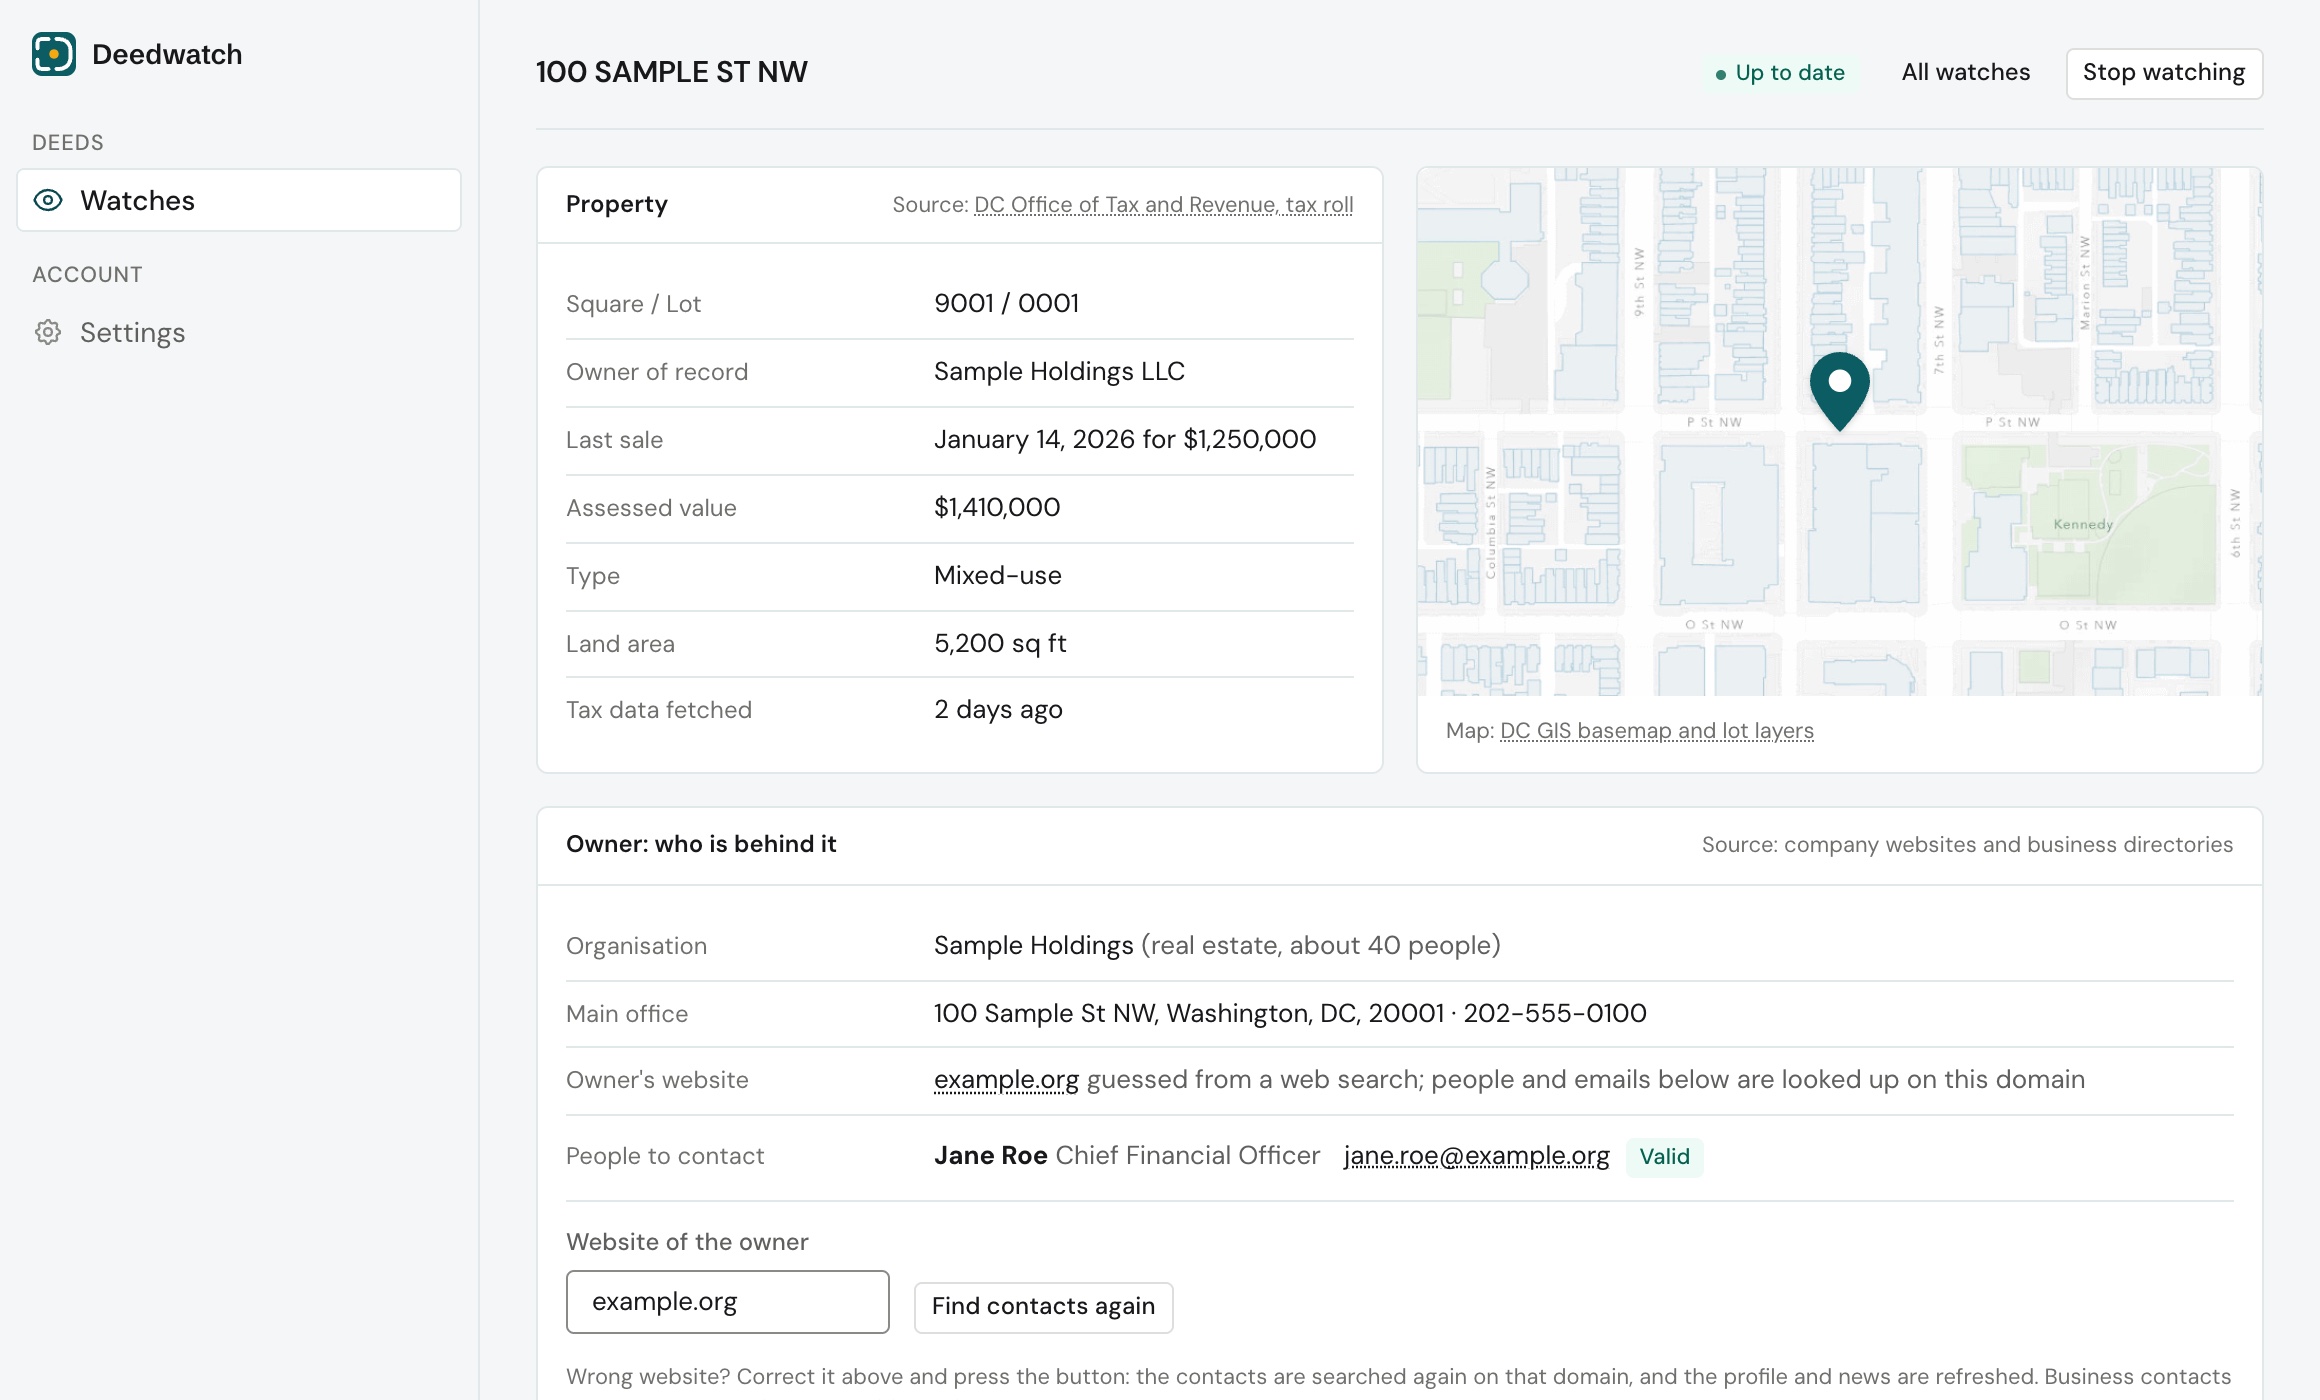Viewport: 2320px width, 1400px height.
Task: Select the assessed value $1,410,000
Action: pos(997,507)
